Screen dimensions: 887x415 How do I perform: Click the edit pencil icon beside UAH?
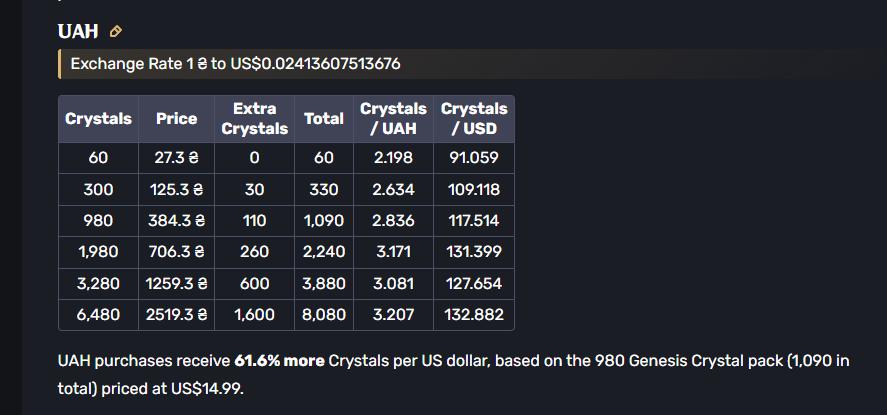(x=115, y=32)
